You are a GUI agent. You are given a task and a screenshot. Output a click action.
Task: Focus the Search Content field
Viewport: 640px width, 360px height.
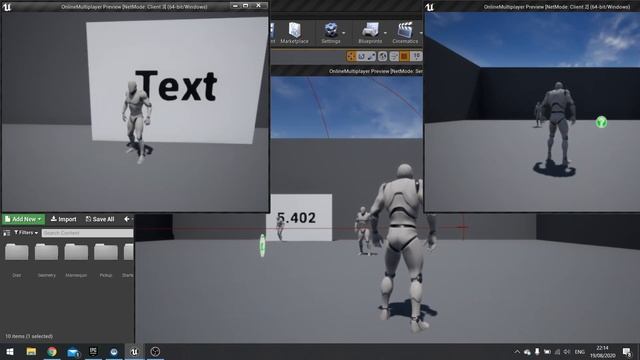pyautogui.click(x=87, y=233)
